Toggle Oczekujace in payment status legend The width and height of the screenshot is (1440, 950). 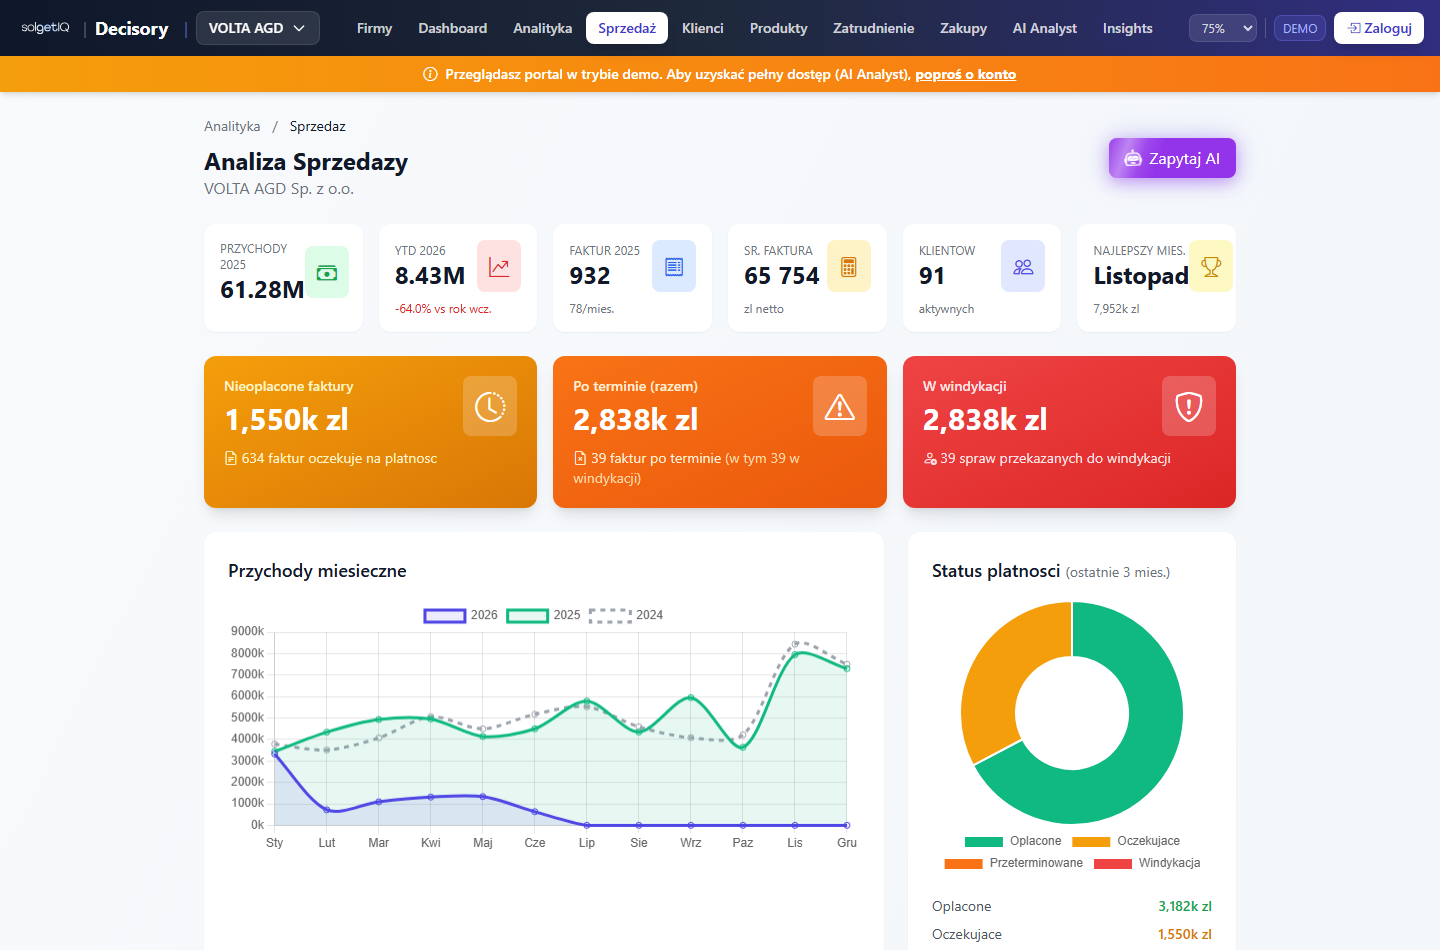[x=1126, y=841]
